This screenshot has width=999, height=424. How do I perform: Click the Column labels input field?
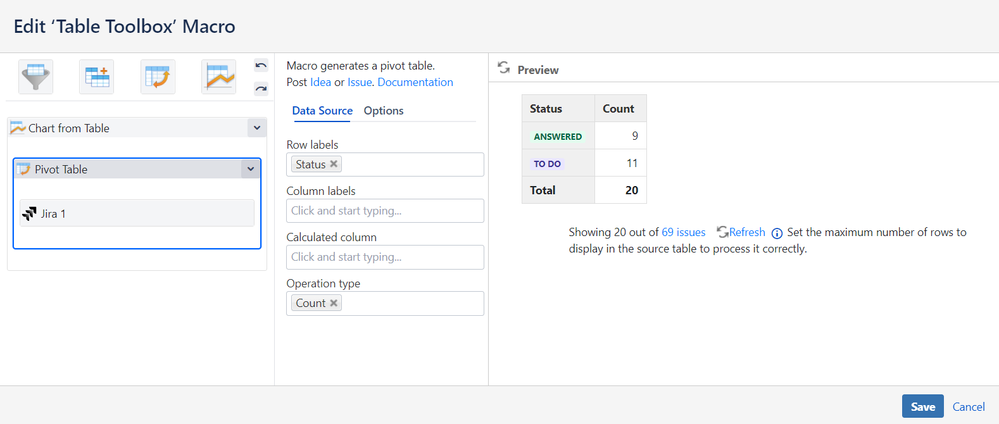(x=385, y=211)
